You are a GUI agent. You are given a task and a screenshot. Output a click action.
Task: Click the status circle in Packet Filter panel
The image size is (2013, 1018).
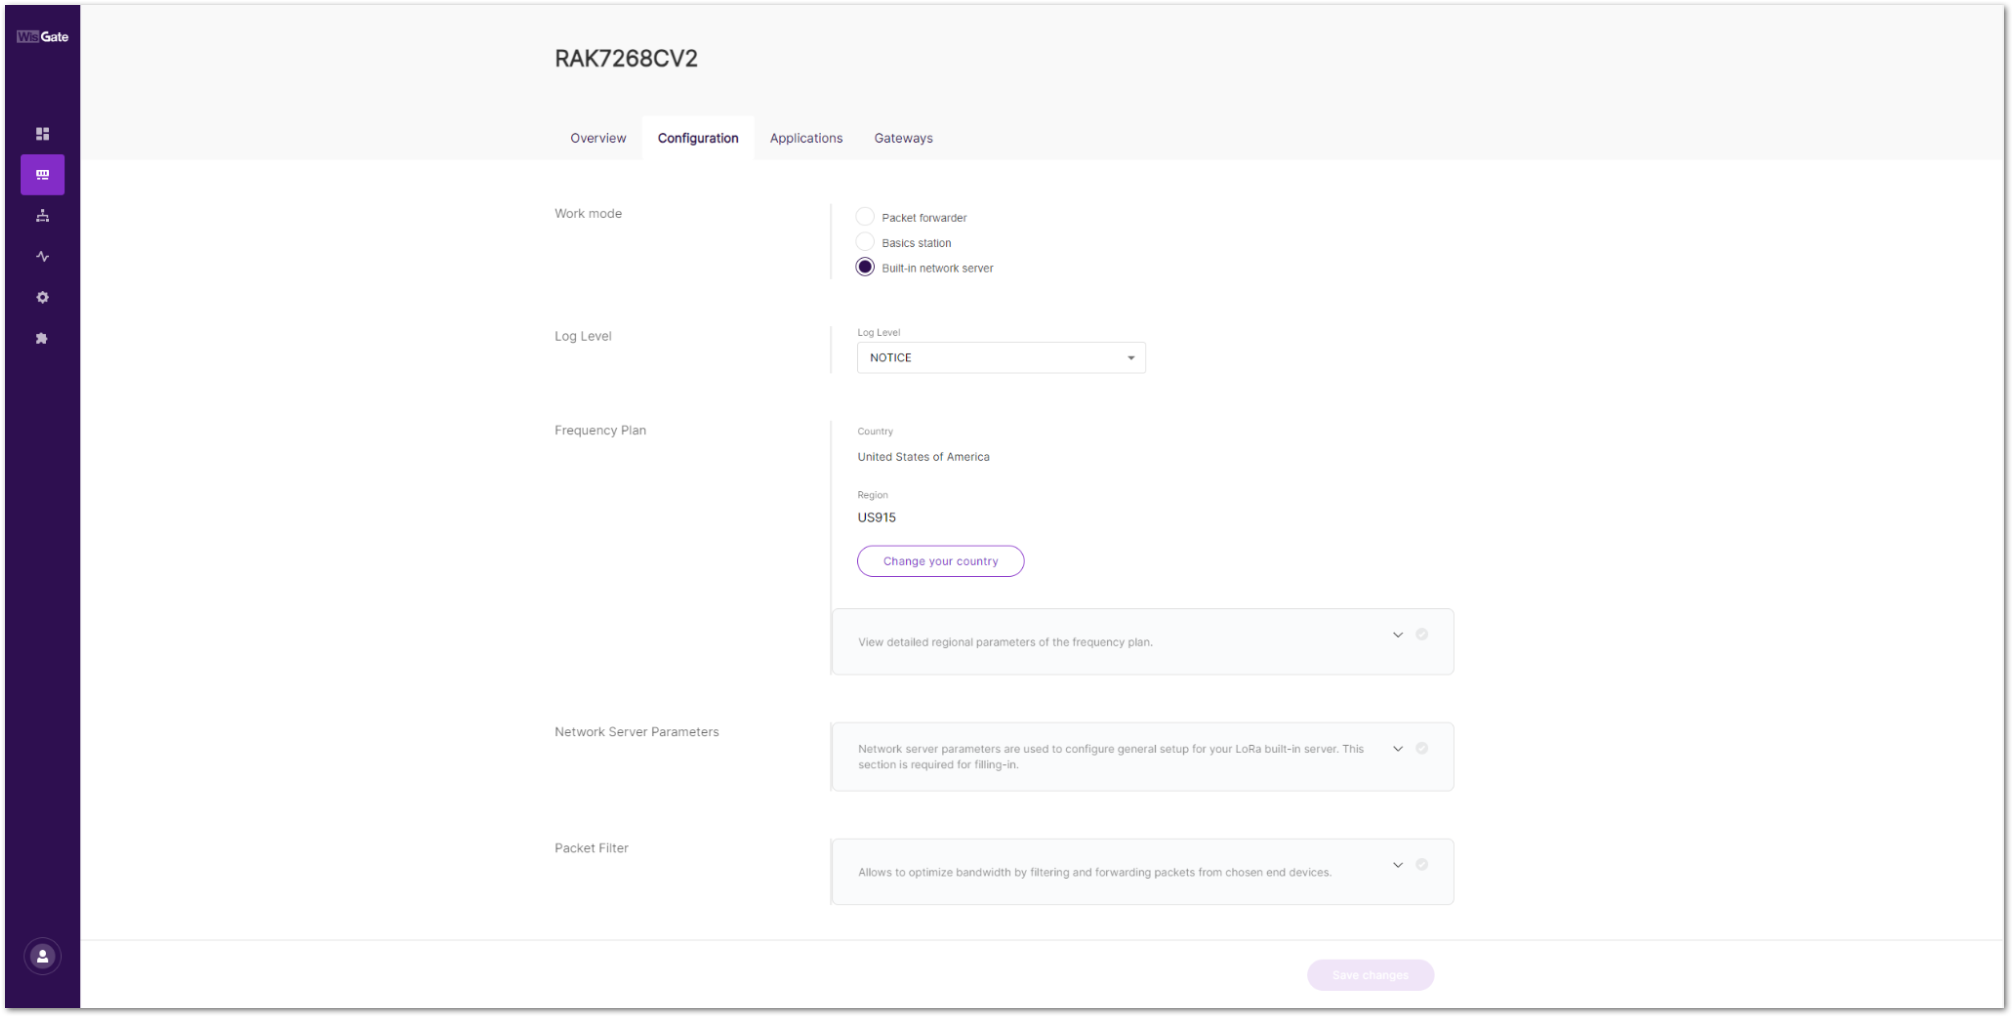click(1422, 865)
